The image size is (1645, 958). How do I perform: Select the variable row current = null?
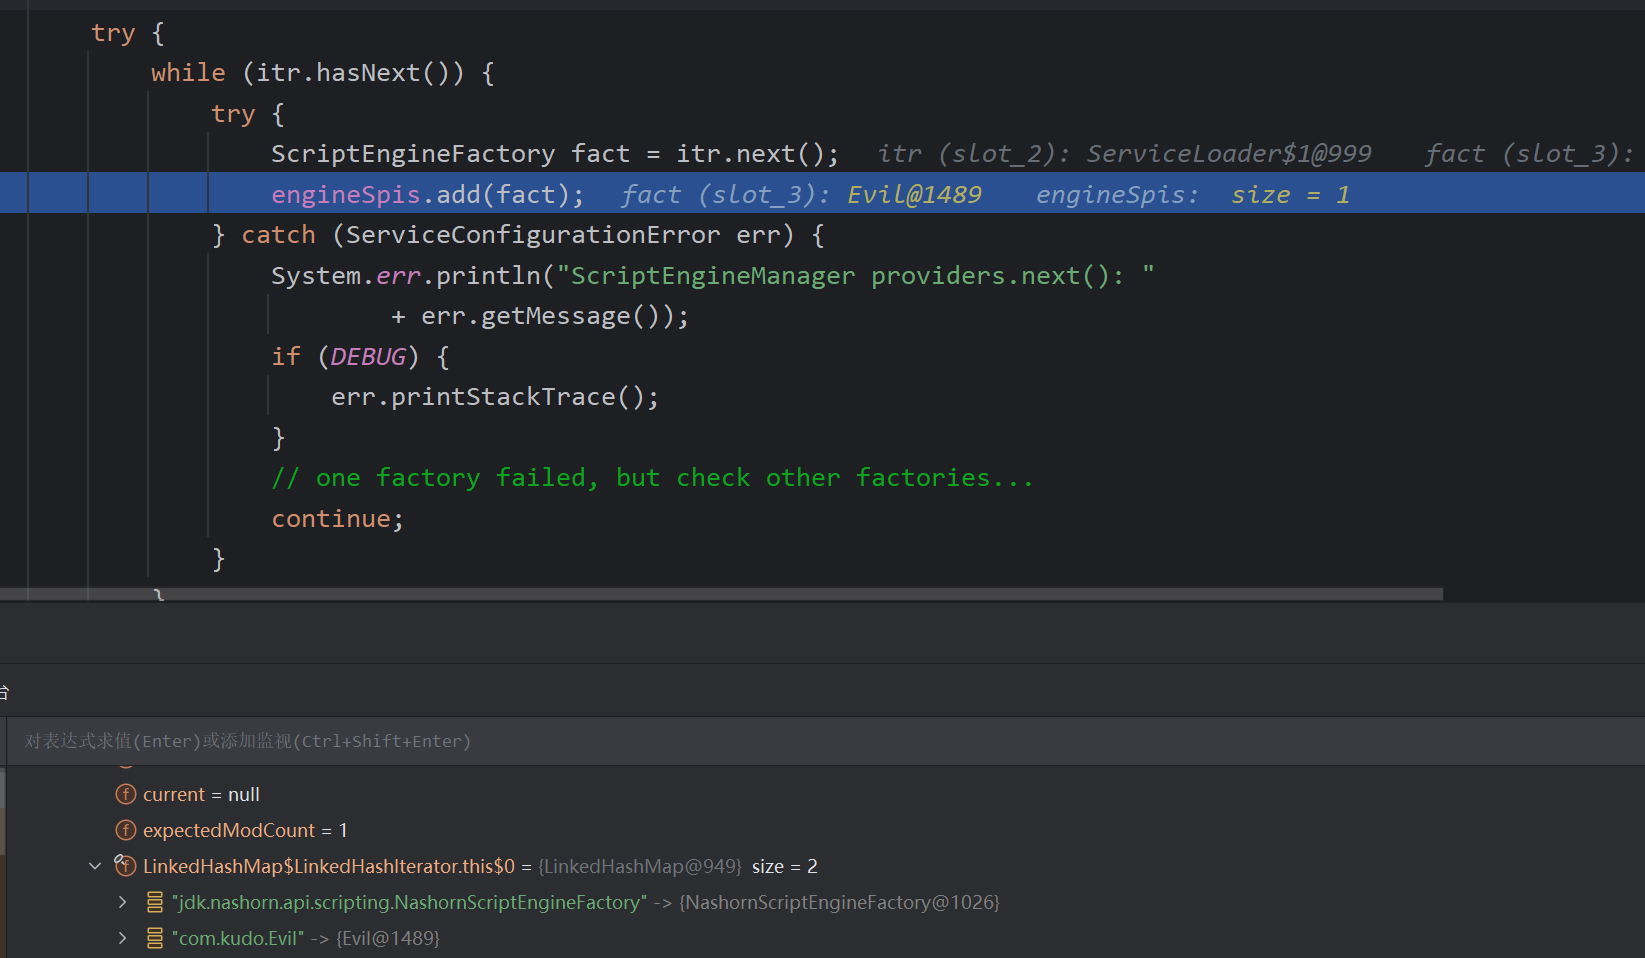(x=201, y=794)
